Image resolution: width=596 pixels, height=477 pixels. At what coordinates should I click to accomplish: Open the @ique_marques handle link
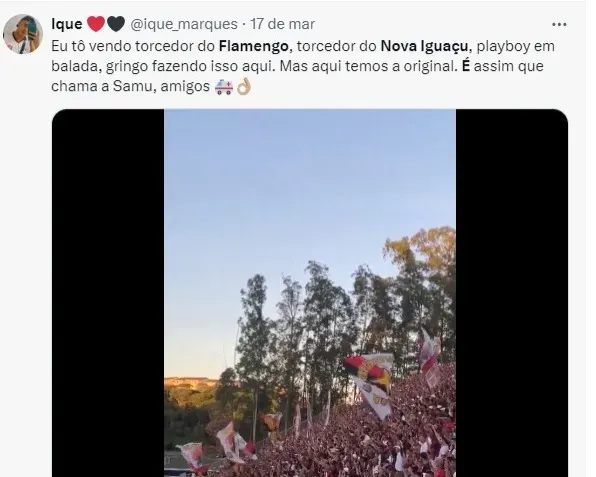(x=184, y=24)
